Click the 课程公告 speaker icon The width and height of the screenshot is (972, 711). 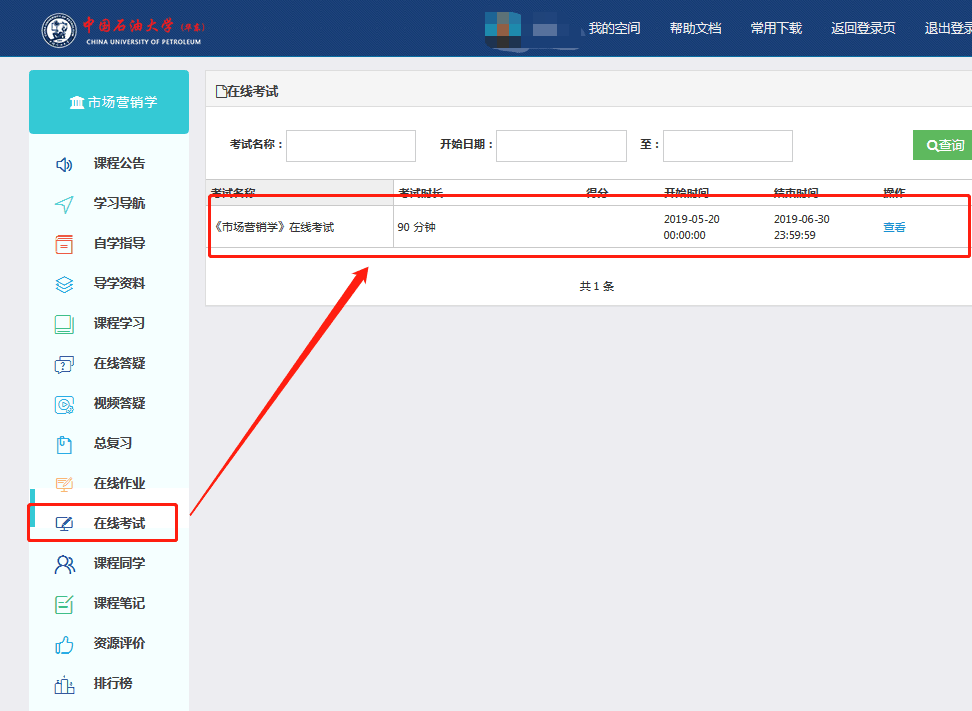click(64, 164)
